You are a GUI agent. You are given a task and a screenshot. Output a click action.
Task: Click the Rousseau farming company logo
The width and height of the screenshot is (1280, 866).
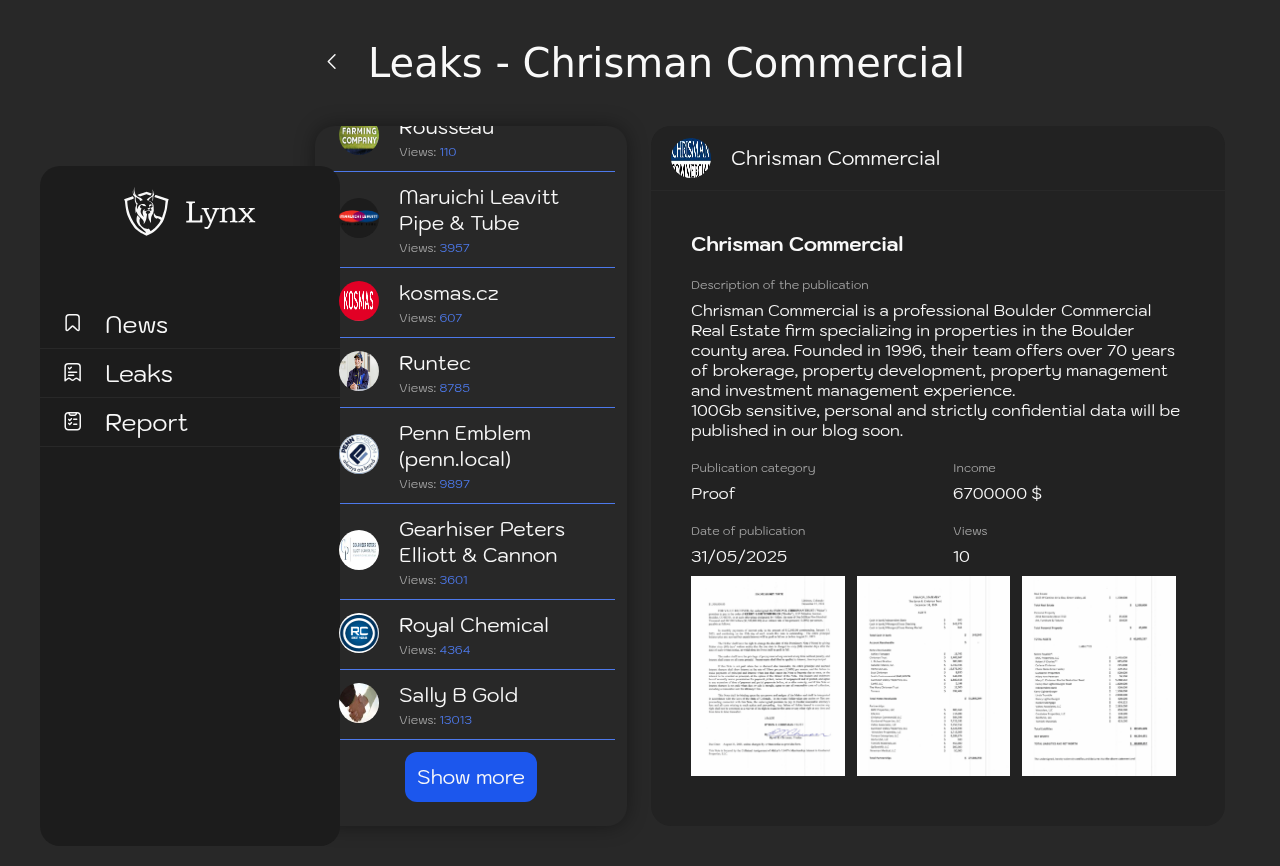359,138
